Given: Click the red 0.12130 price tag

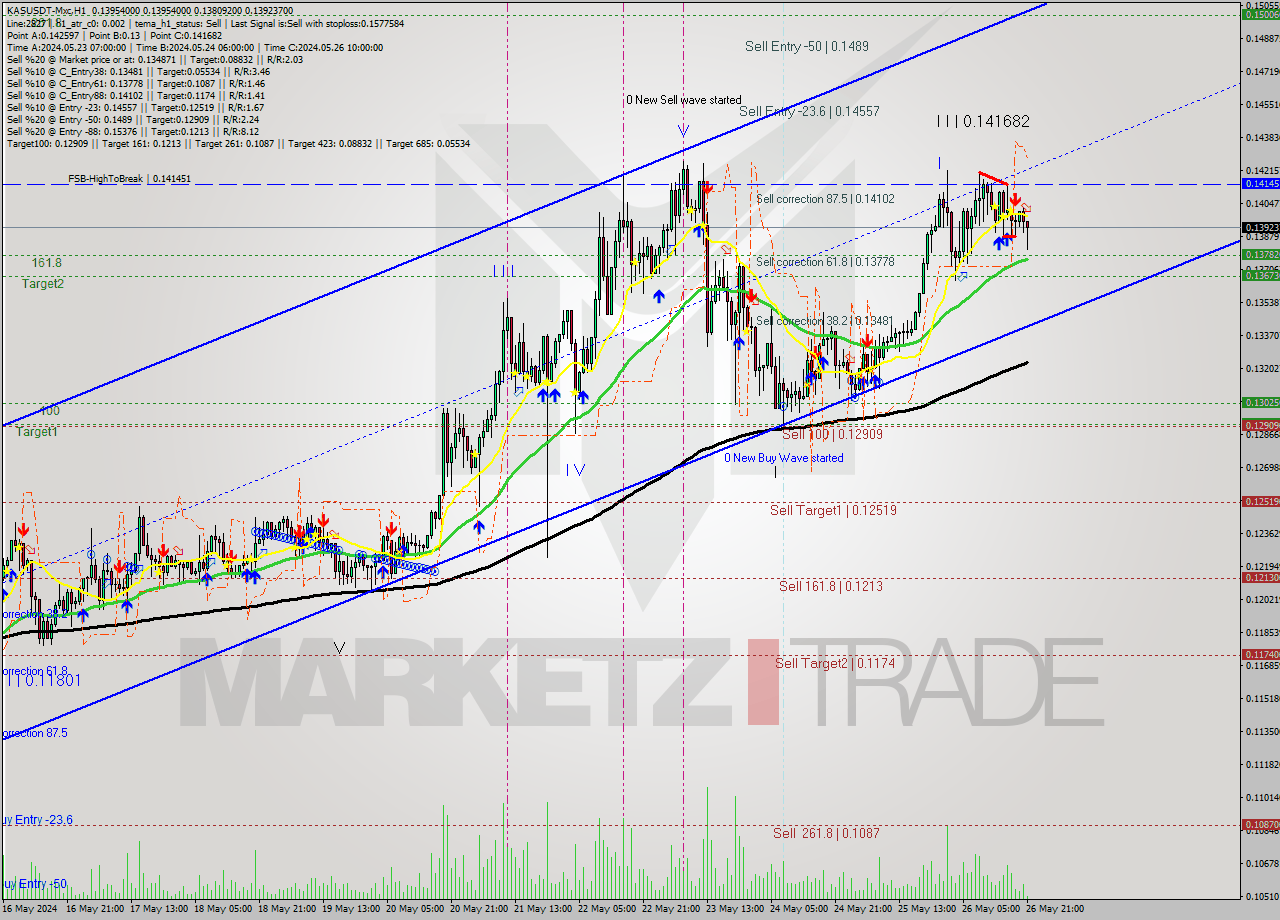Looking at the screenshot, I should pyautogui.click(x=1260, y=578).
